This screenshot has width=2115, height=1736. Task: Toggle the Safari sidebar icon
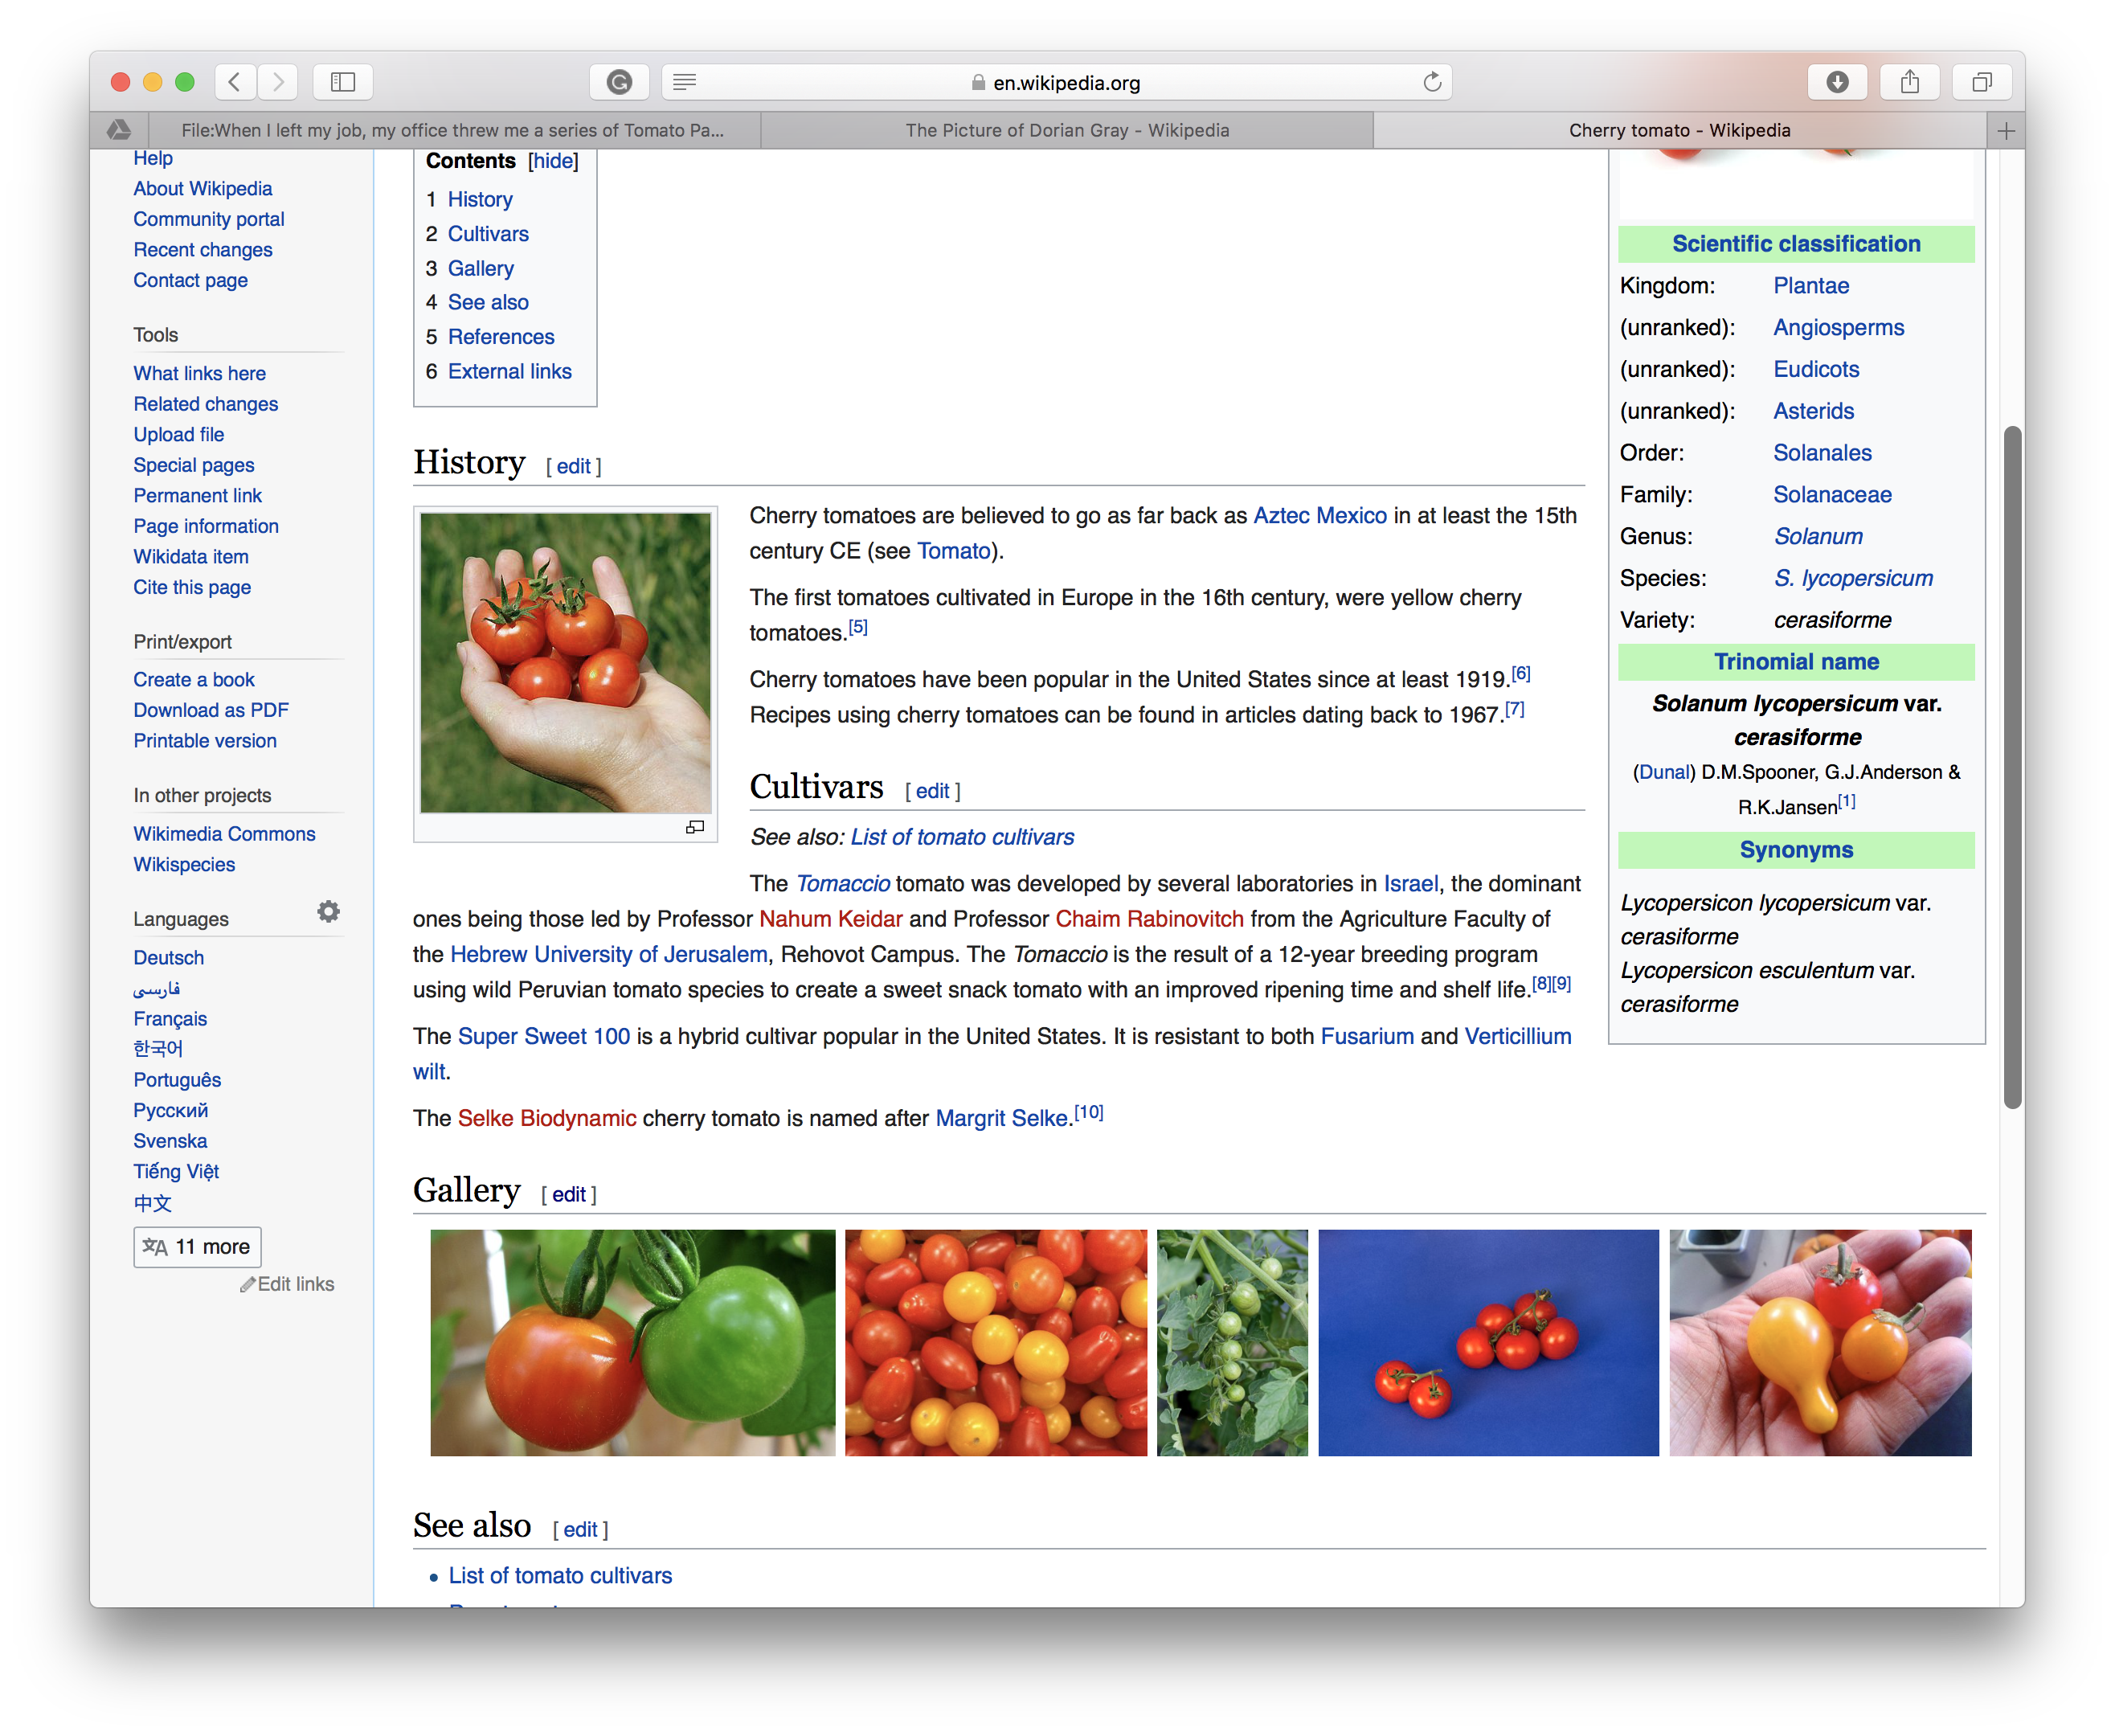tap(343, 82)
